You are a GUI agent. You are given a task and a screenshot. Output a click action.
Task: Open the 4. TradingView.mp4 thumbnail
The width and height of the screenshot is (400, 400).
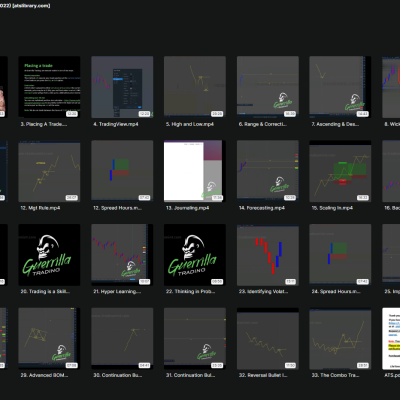[122, 87]
